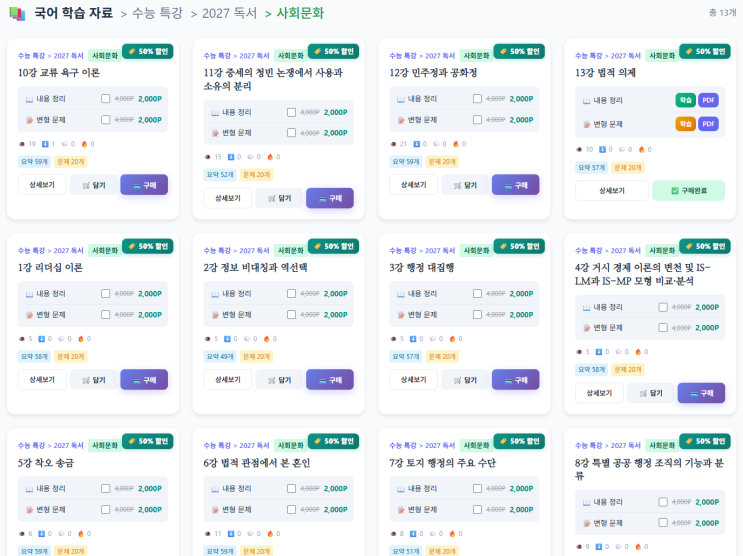Click the comment bubble icon on 13강 card
The height and width of the screenshot is (556, 743).
(x=621, y=150)
